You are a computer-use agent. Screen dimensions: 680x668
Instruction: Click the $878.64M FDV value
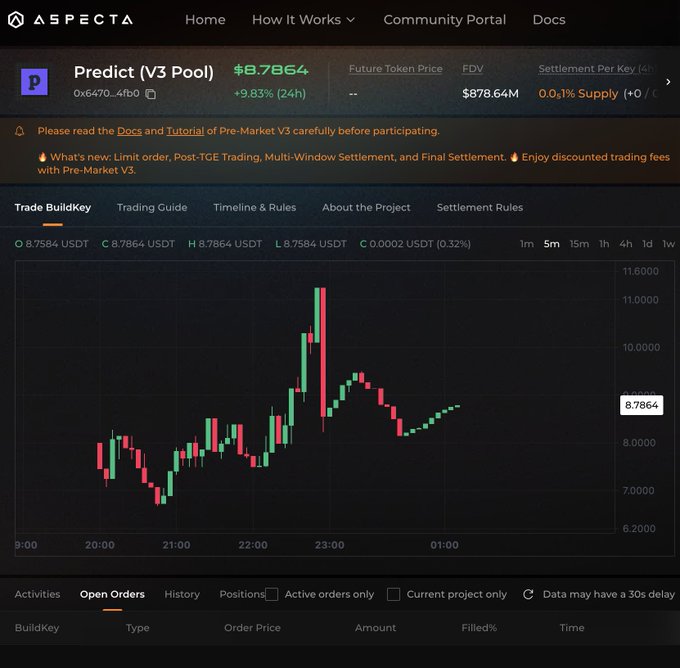490,94
